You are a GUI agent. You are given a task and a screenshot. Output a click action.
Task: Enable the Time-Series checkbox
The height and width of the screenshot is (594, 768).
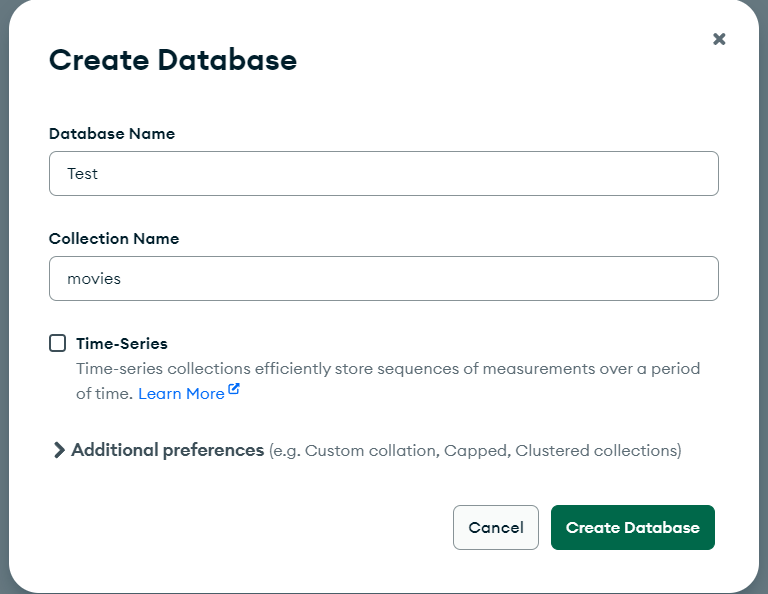click(58, 343)
